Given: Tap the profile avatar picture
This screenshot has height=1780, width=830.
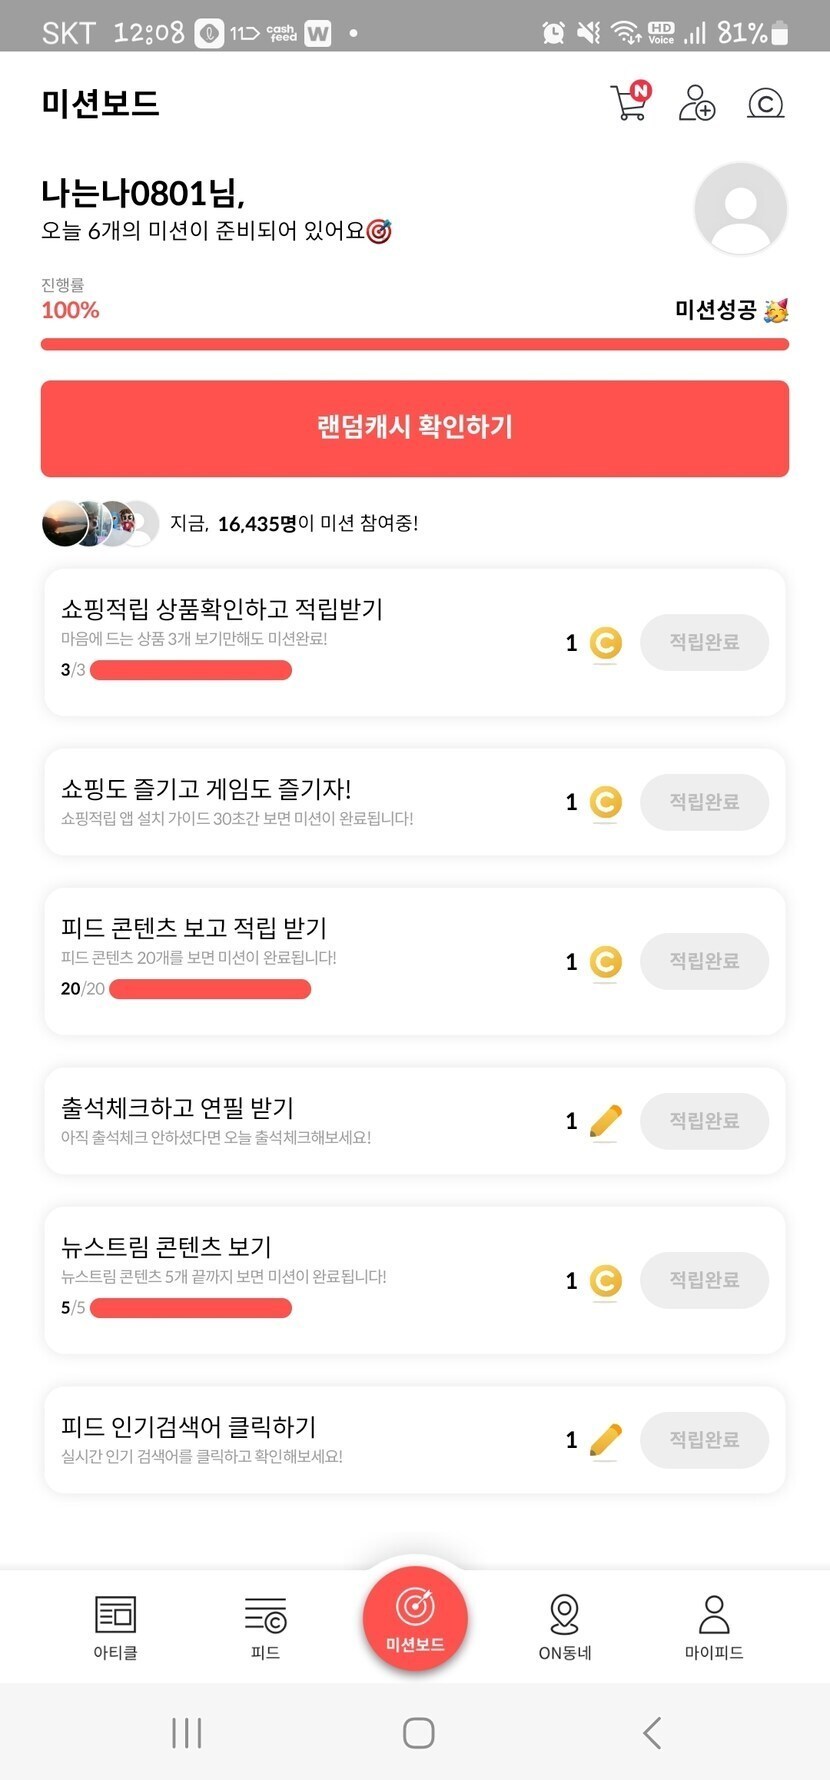Looking at the screenshot, I should [740, 208].
